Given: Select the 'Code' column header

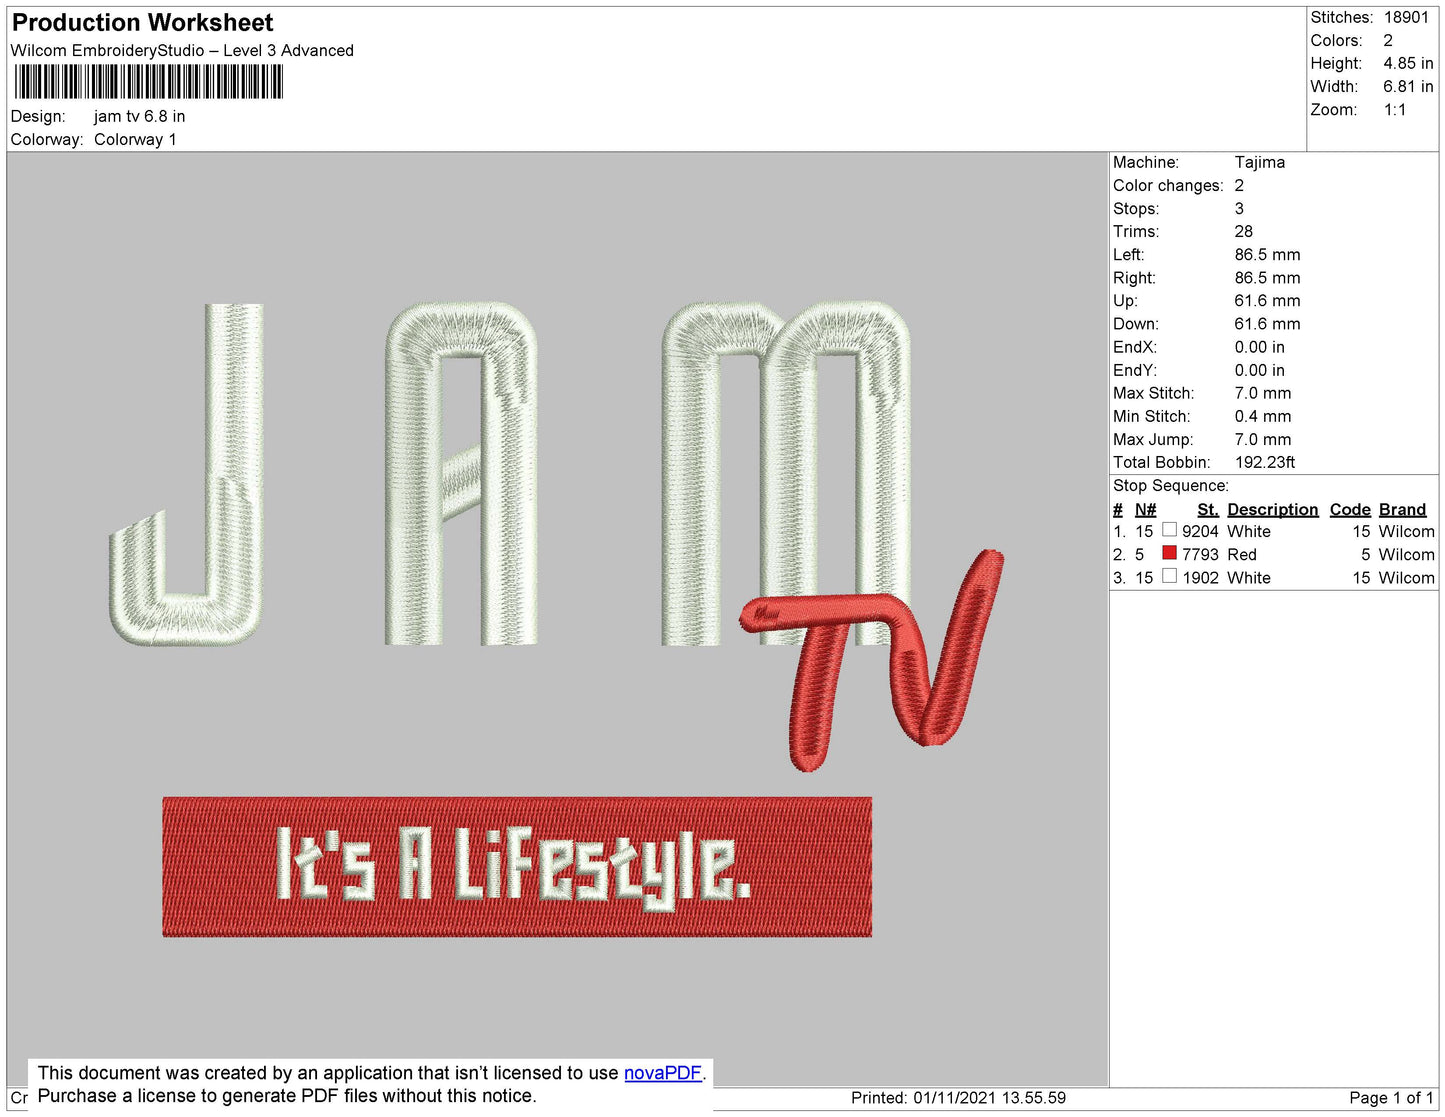Looking at the screenshot, I should (x=1349, y=509).
